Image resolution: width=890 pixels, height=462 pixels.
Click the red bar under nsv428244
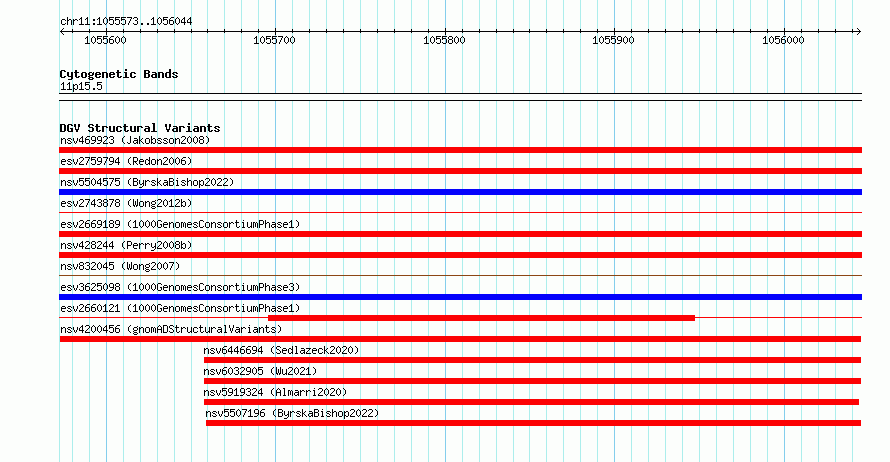coord(460,255)
